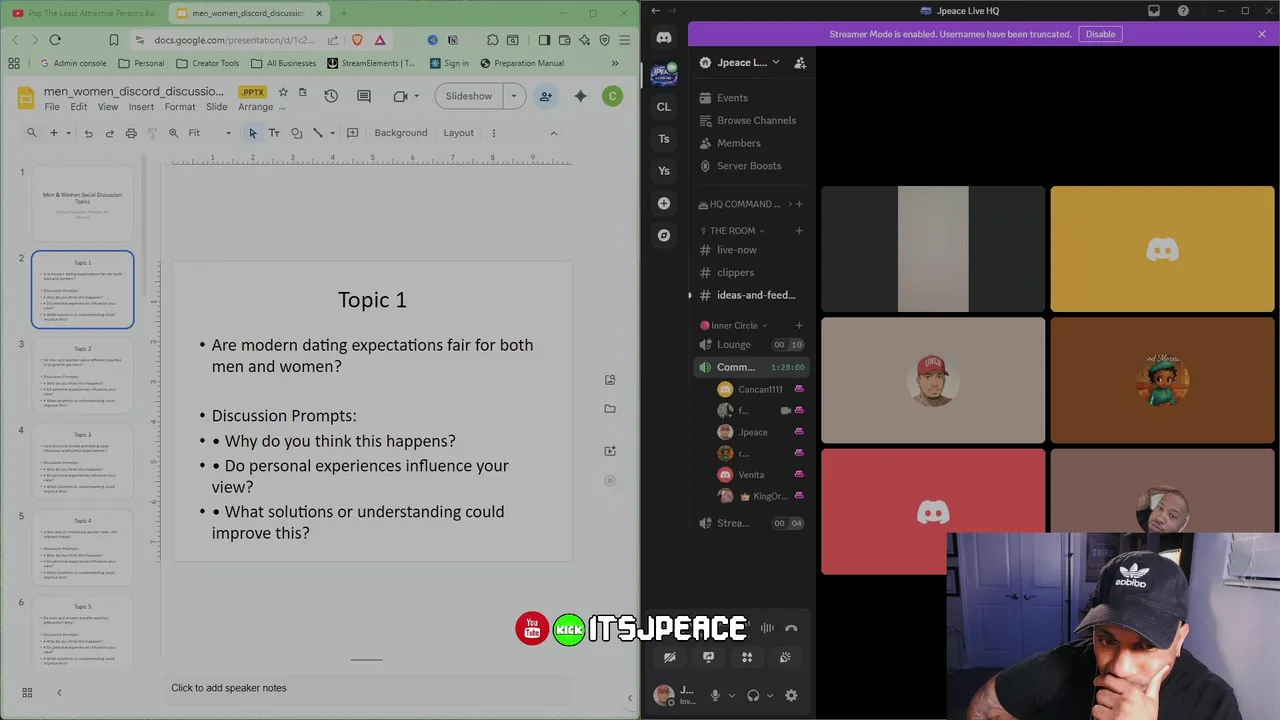Open the Edit menu
Screen dimensions: 1280x720
79,107
